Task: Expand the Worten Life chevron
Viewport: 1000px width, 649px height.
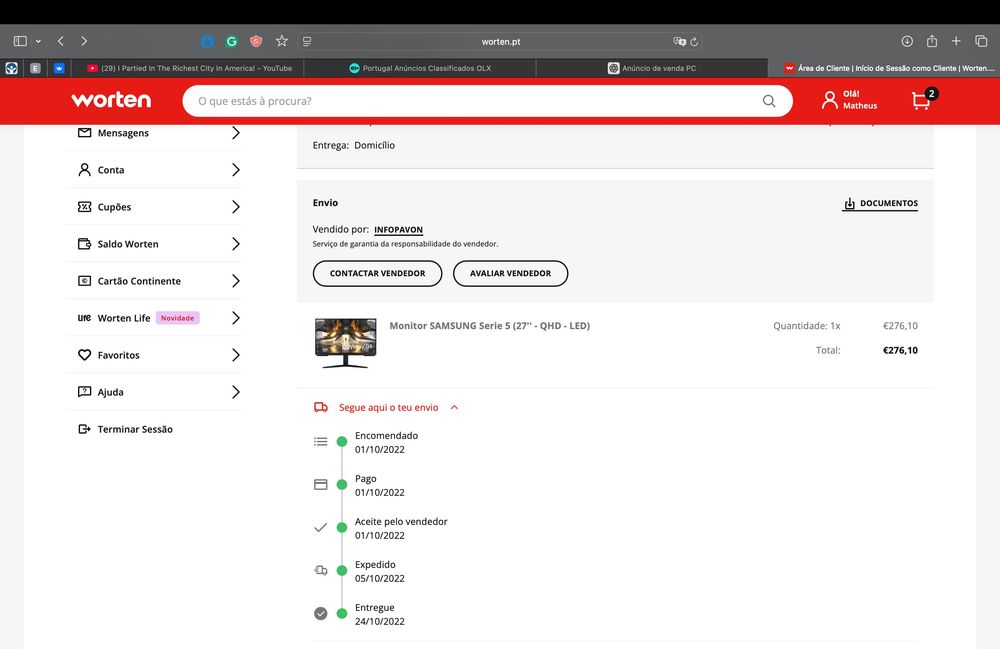Action: [235, 317]
